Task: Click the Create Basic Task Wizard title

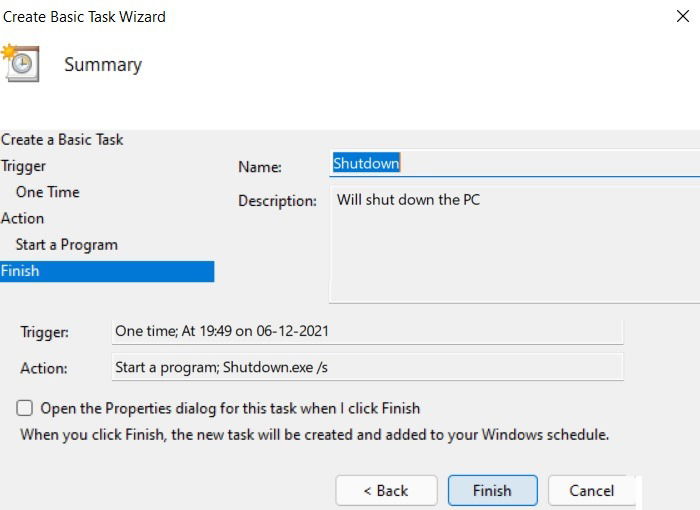Action: (x=84, y=17)
